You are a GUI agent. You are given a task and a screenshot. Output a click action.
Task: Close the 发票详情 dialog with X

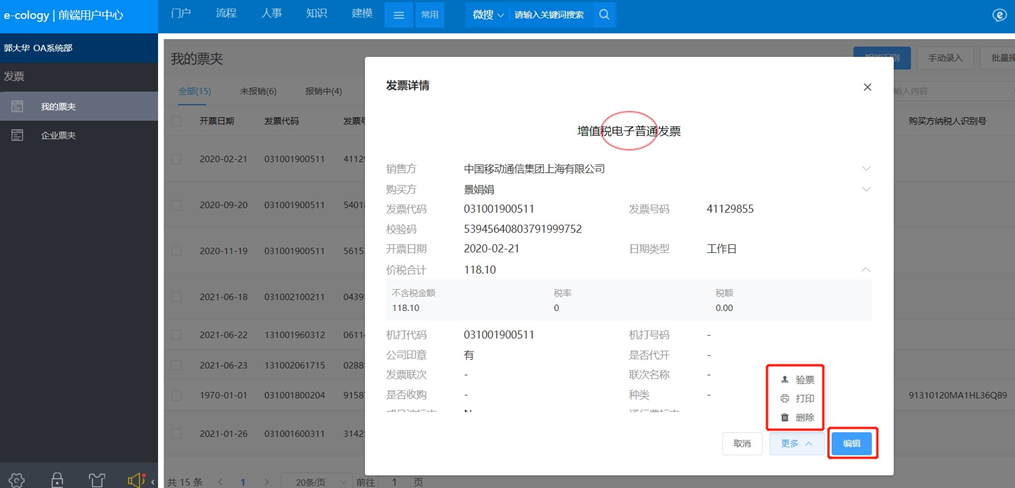[867, 87]
